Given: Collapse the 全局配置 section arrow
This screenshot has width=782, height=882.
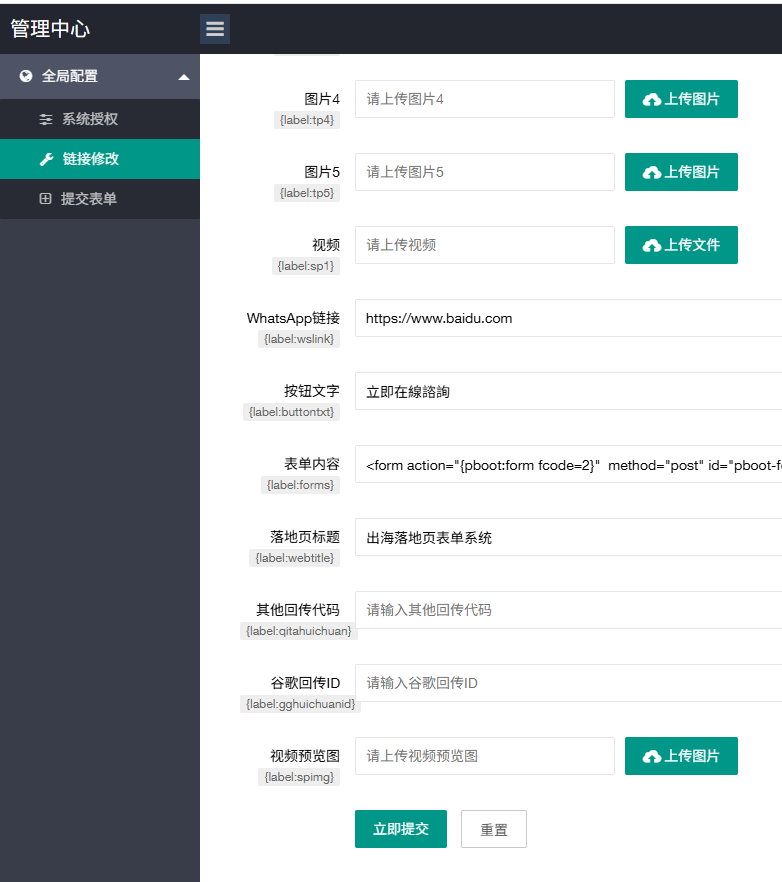Looking at the screenshot, I should point(184,77).
